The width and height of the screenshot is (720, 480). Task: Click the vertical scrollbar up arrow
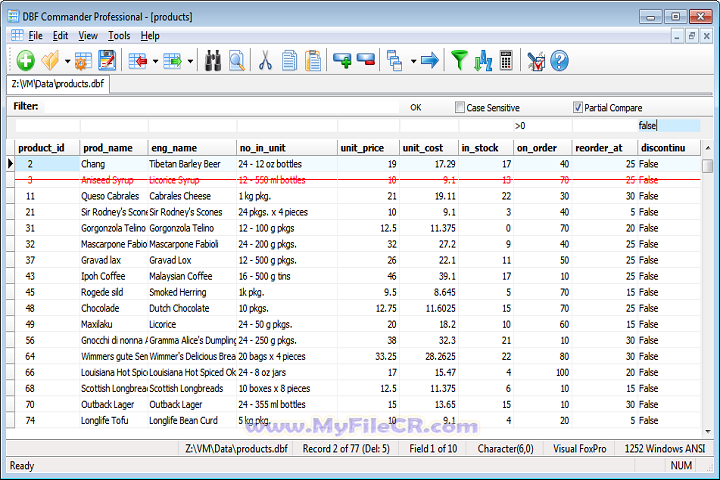[708, 148]
